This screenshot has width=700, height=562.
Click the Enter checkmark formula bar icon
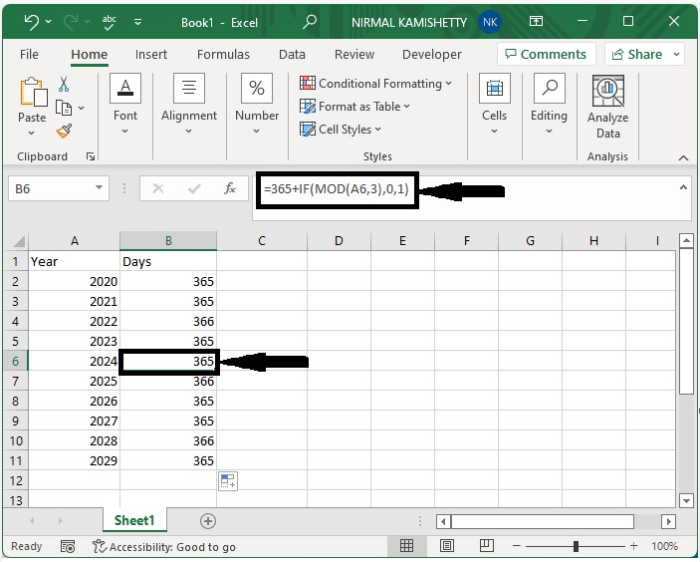coord(194,188)
